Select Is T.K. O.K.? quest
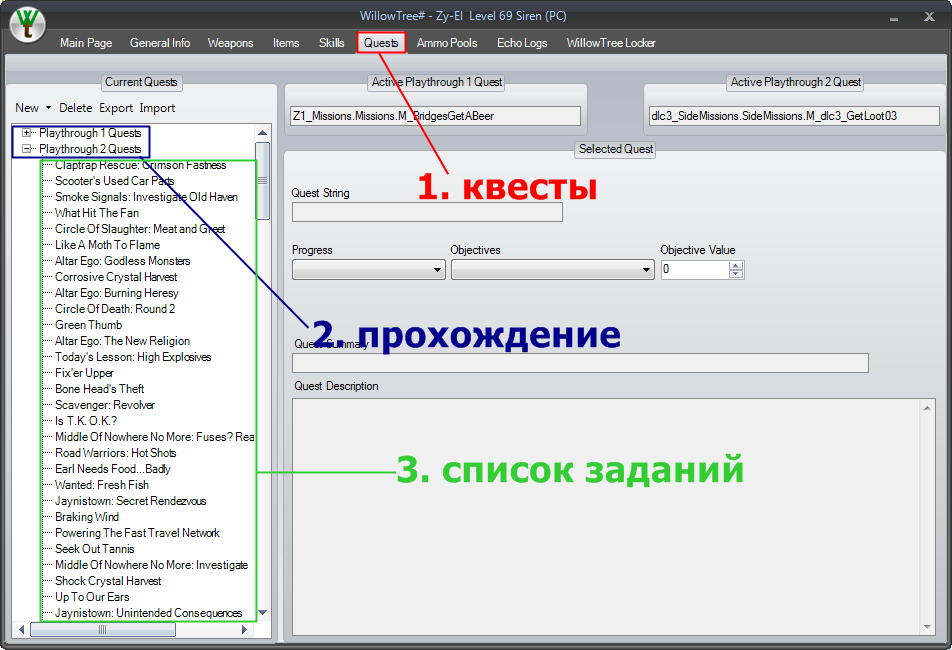The height and width of the screenshot is (650, 952). pyautogui.click(x=86, y=421)
